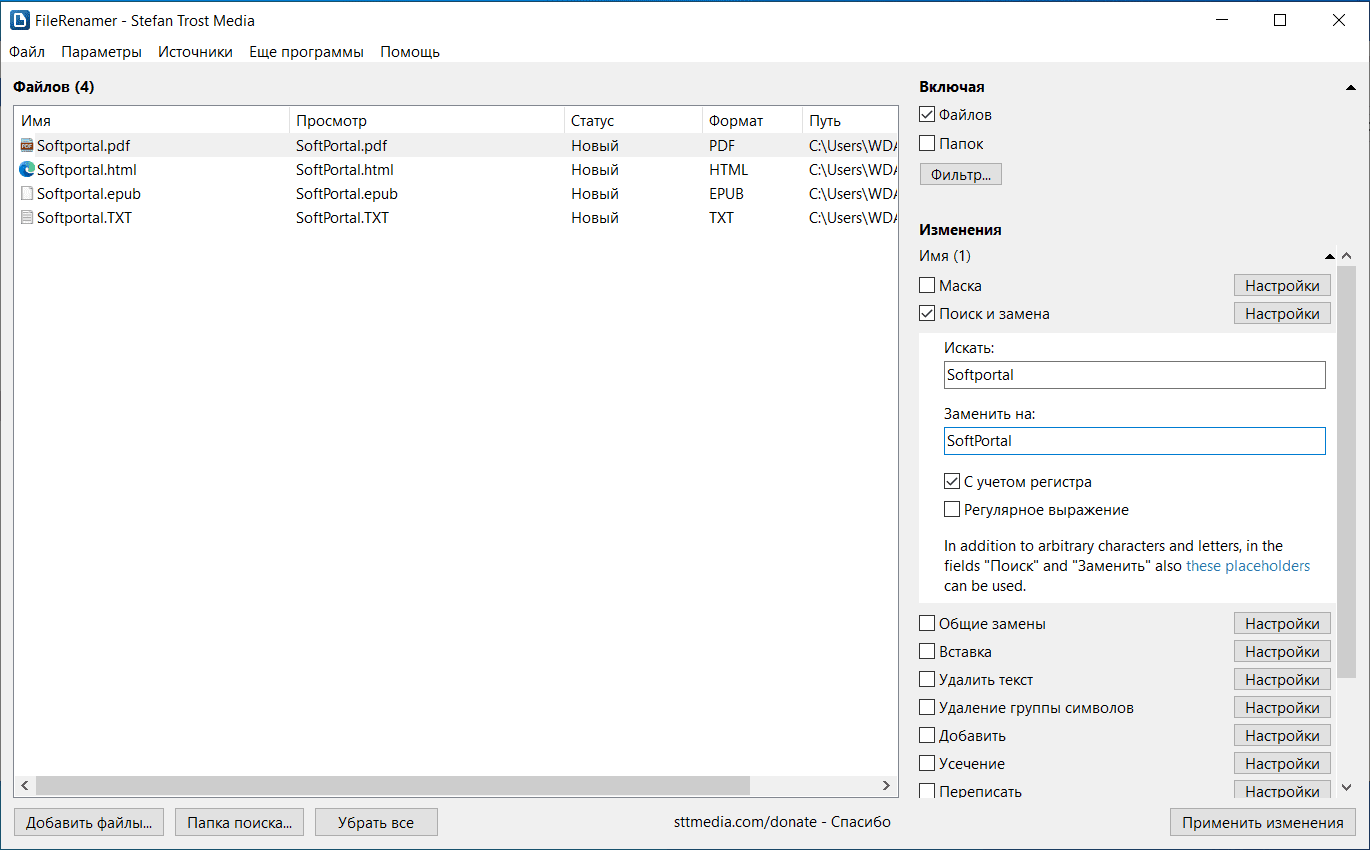This screenshot has height=850, width=1370.
Task: Open the Файл menu
Action: pos(27,52)
